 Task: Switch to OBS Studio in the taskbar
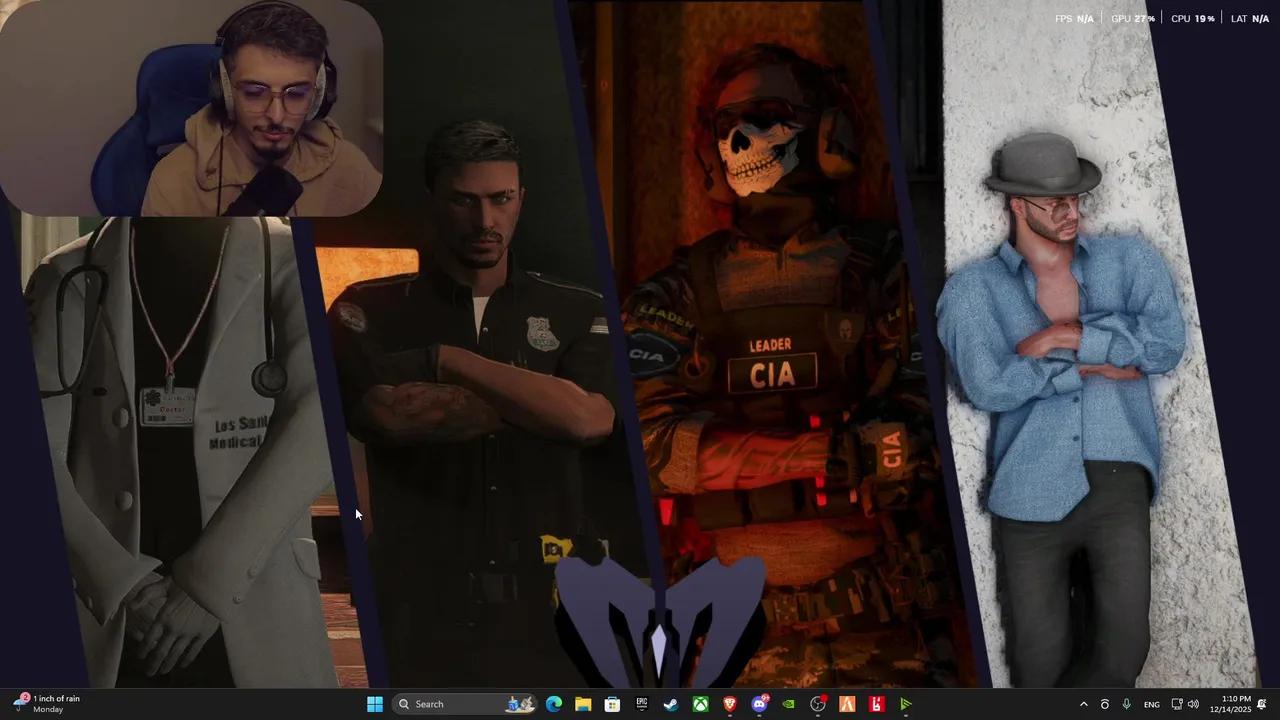click(818, 704)
